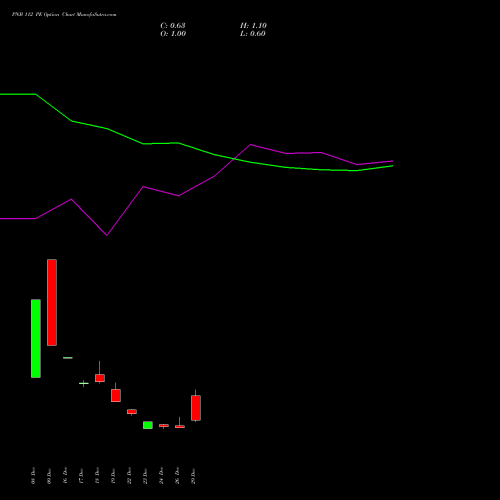Select the 17 Dec date label
Viewport: 500px width, 500px height.
coord(81,476)
